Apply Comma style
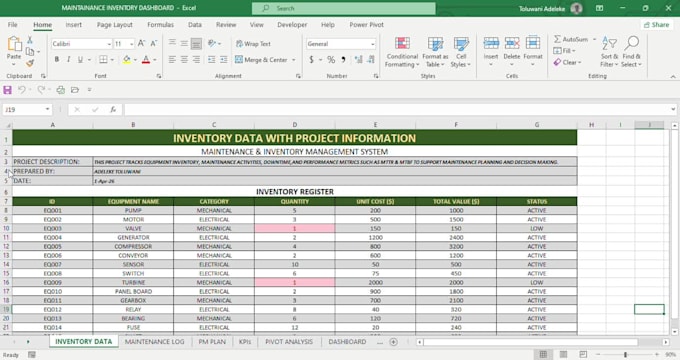 point(343,60)
